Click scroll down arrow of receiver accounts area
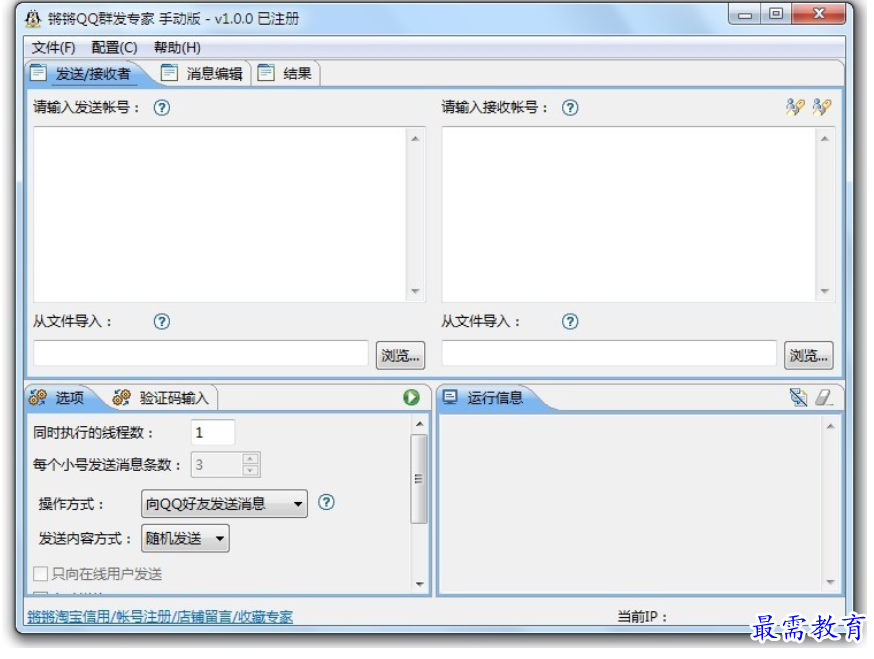The height and width of the screenshot is (659, 874). point(825,291)
